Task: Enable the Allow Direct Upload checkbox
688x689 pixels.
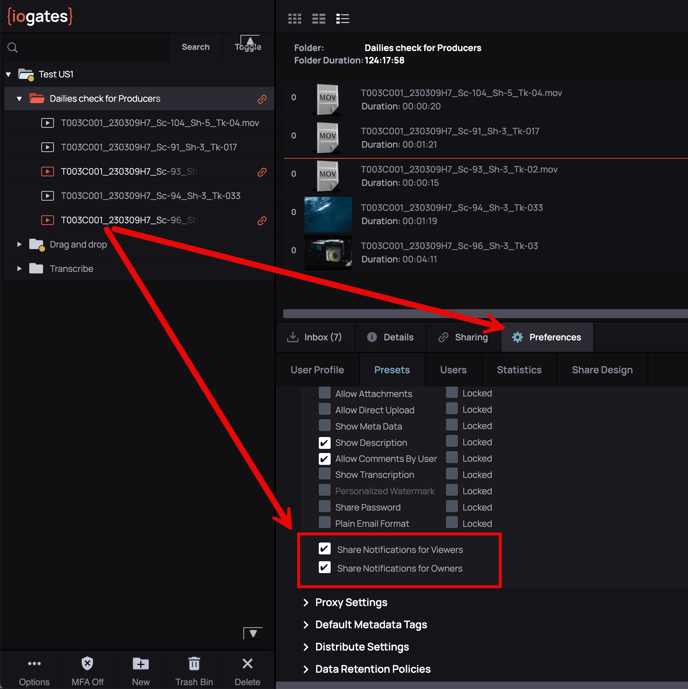Action: pos(325,410)
